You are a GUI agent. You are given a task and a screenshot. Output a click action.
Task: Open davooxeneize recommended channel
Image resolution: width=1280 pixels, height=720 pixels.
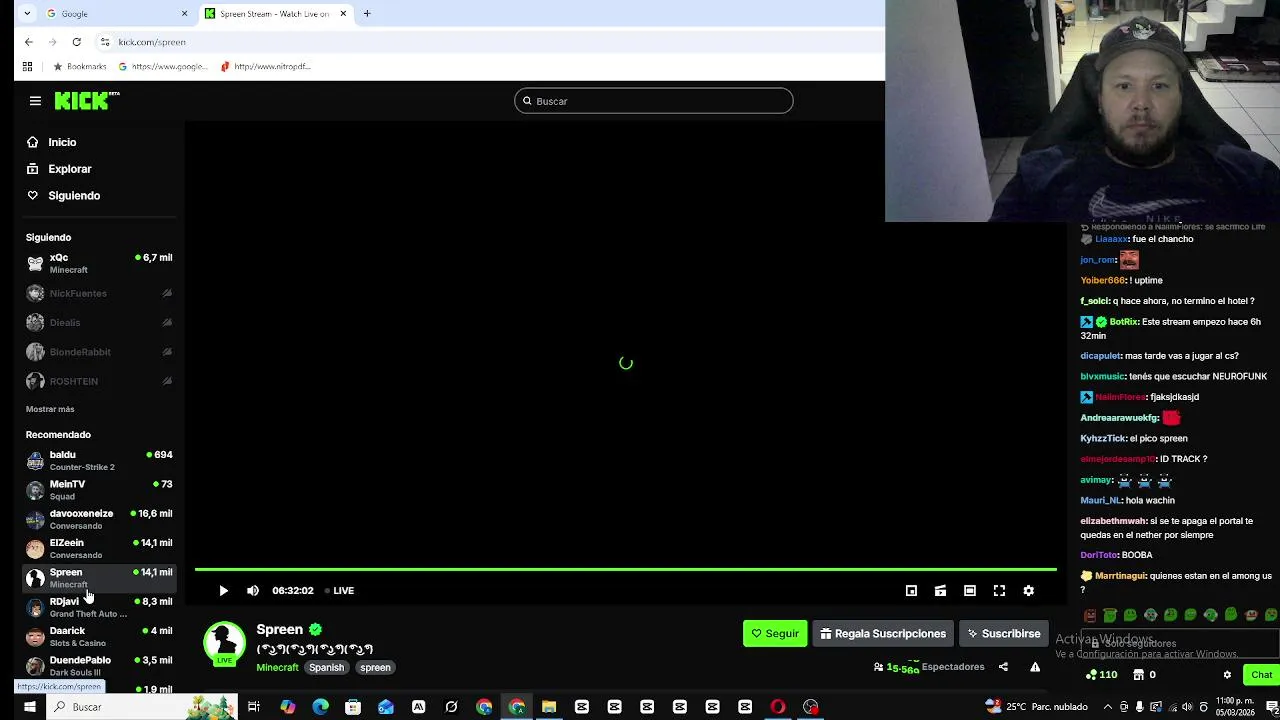[x=99, y=519]
